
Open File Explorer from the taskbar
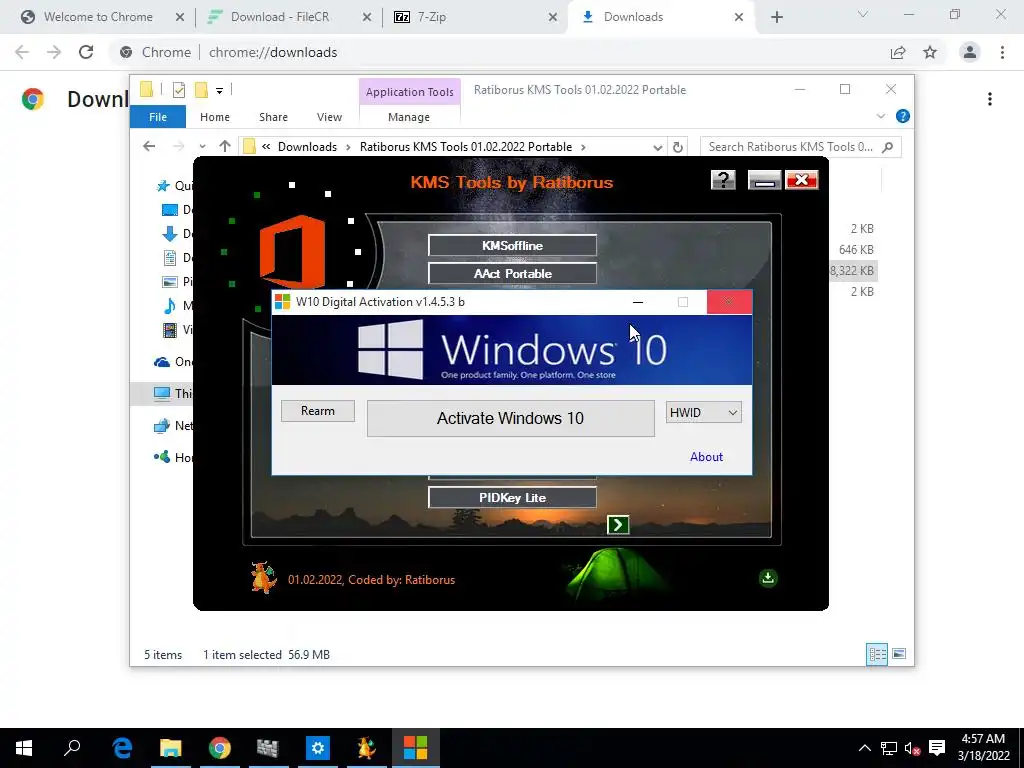click(x=170, y=748)
